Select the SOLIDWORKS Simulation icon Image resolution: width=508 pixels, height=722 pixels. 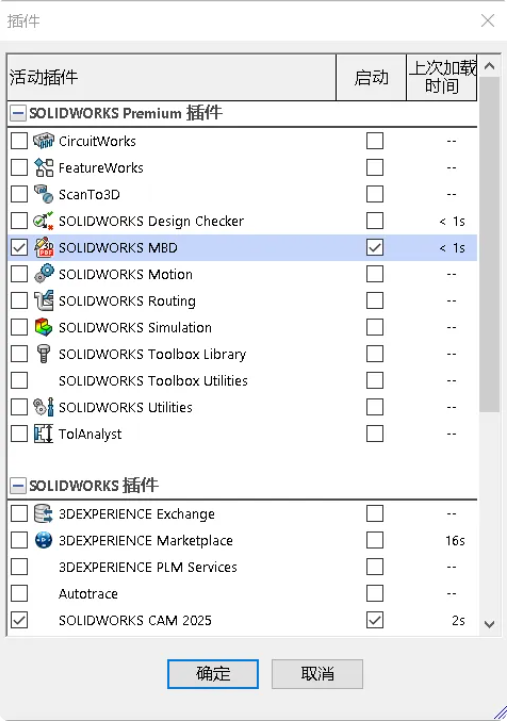tap(44, 327)
